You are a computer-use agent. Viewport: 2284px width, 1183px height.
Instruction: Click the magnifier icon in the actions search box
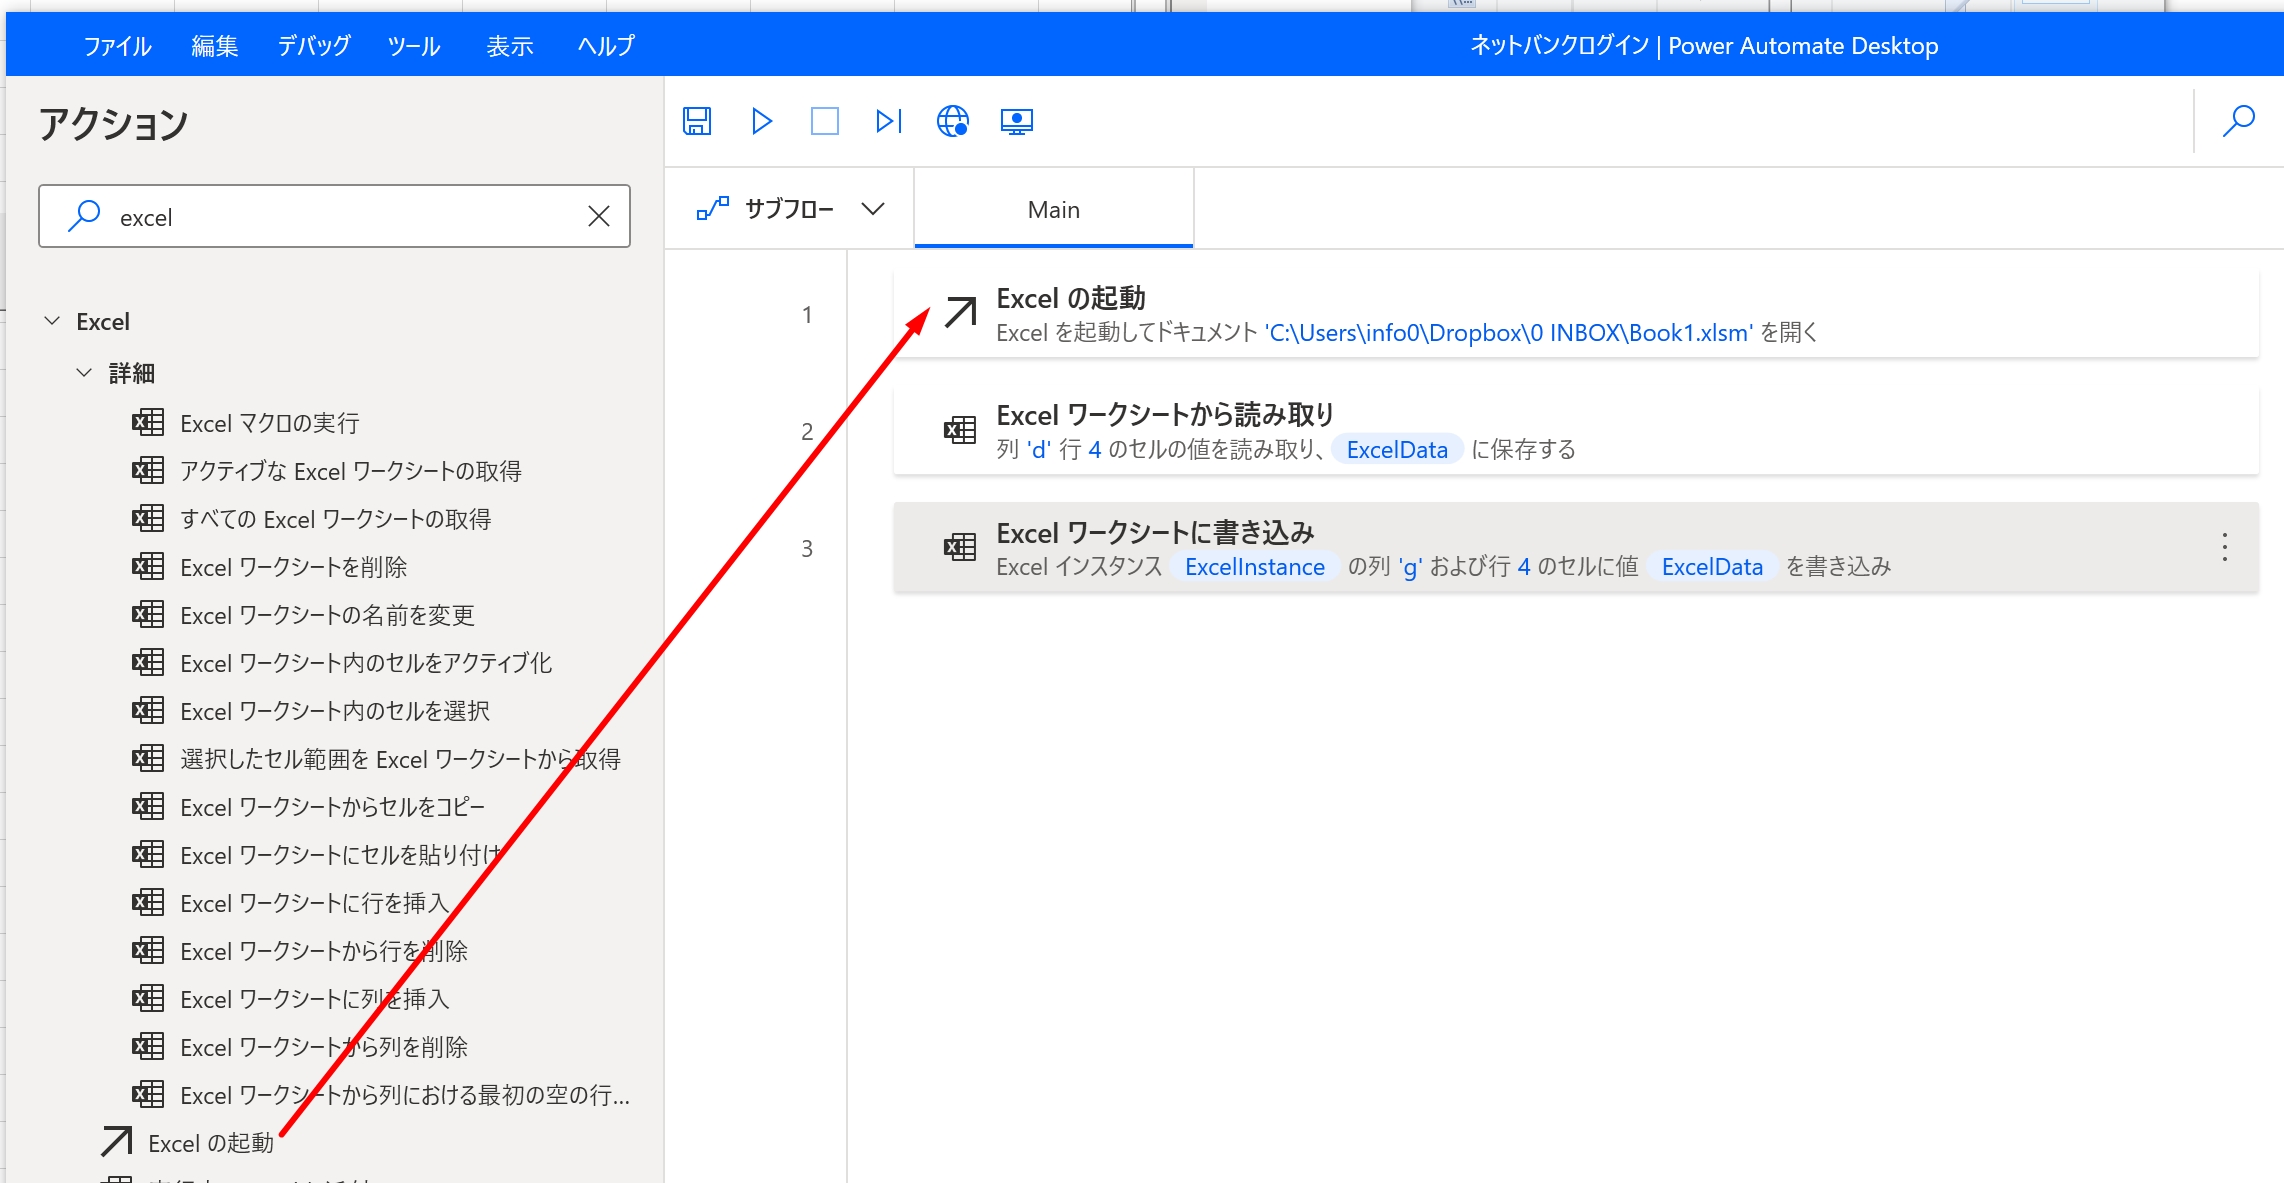[84, 216]
